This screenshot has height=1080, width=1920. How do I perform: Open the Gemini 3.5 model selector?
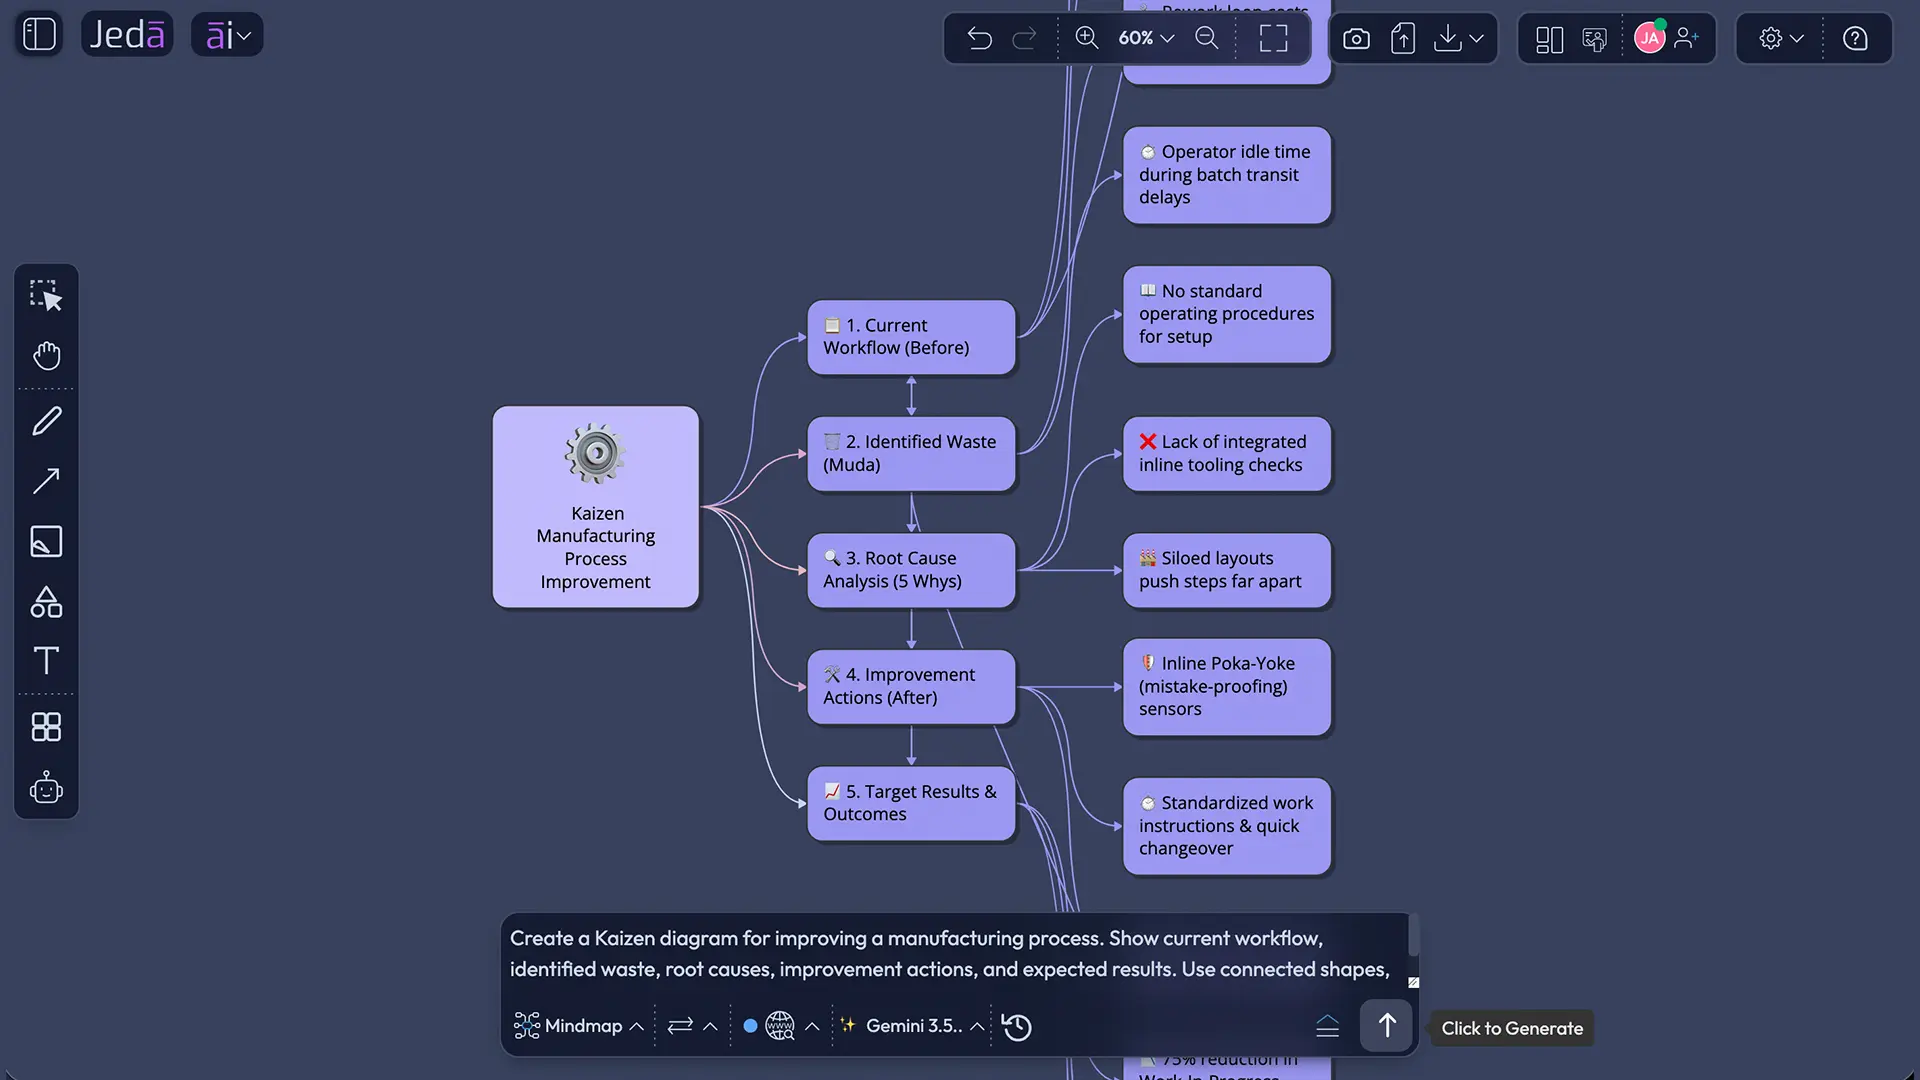coord(911,1026)
